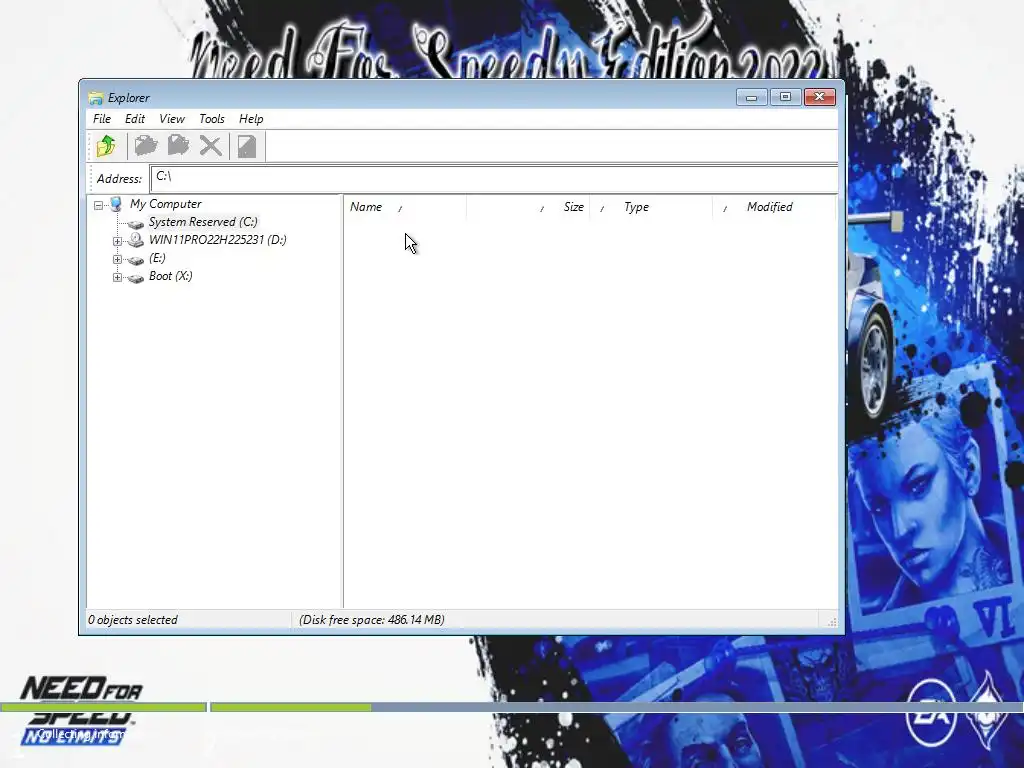Click the partly filled setup progress bar

[616, 707]
